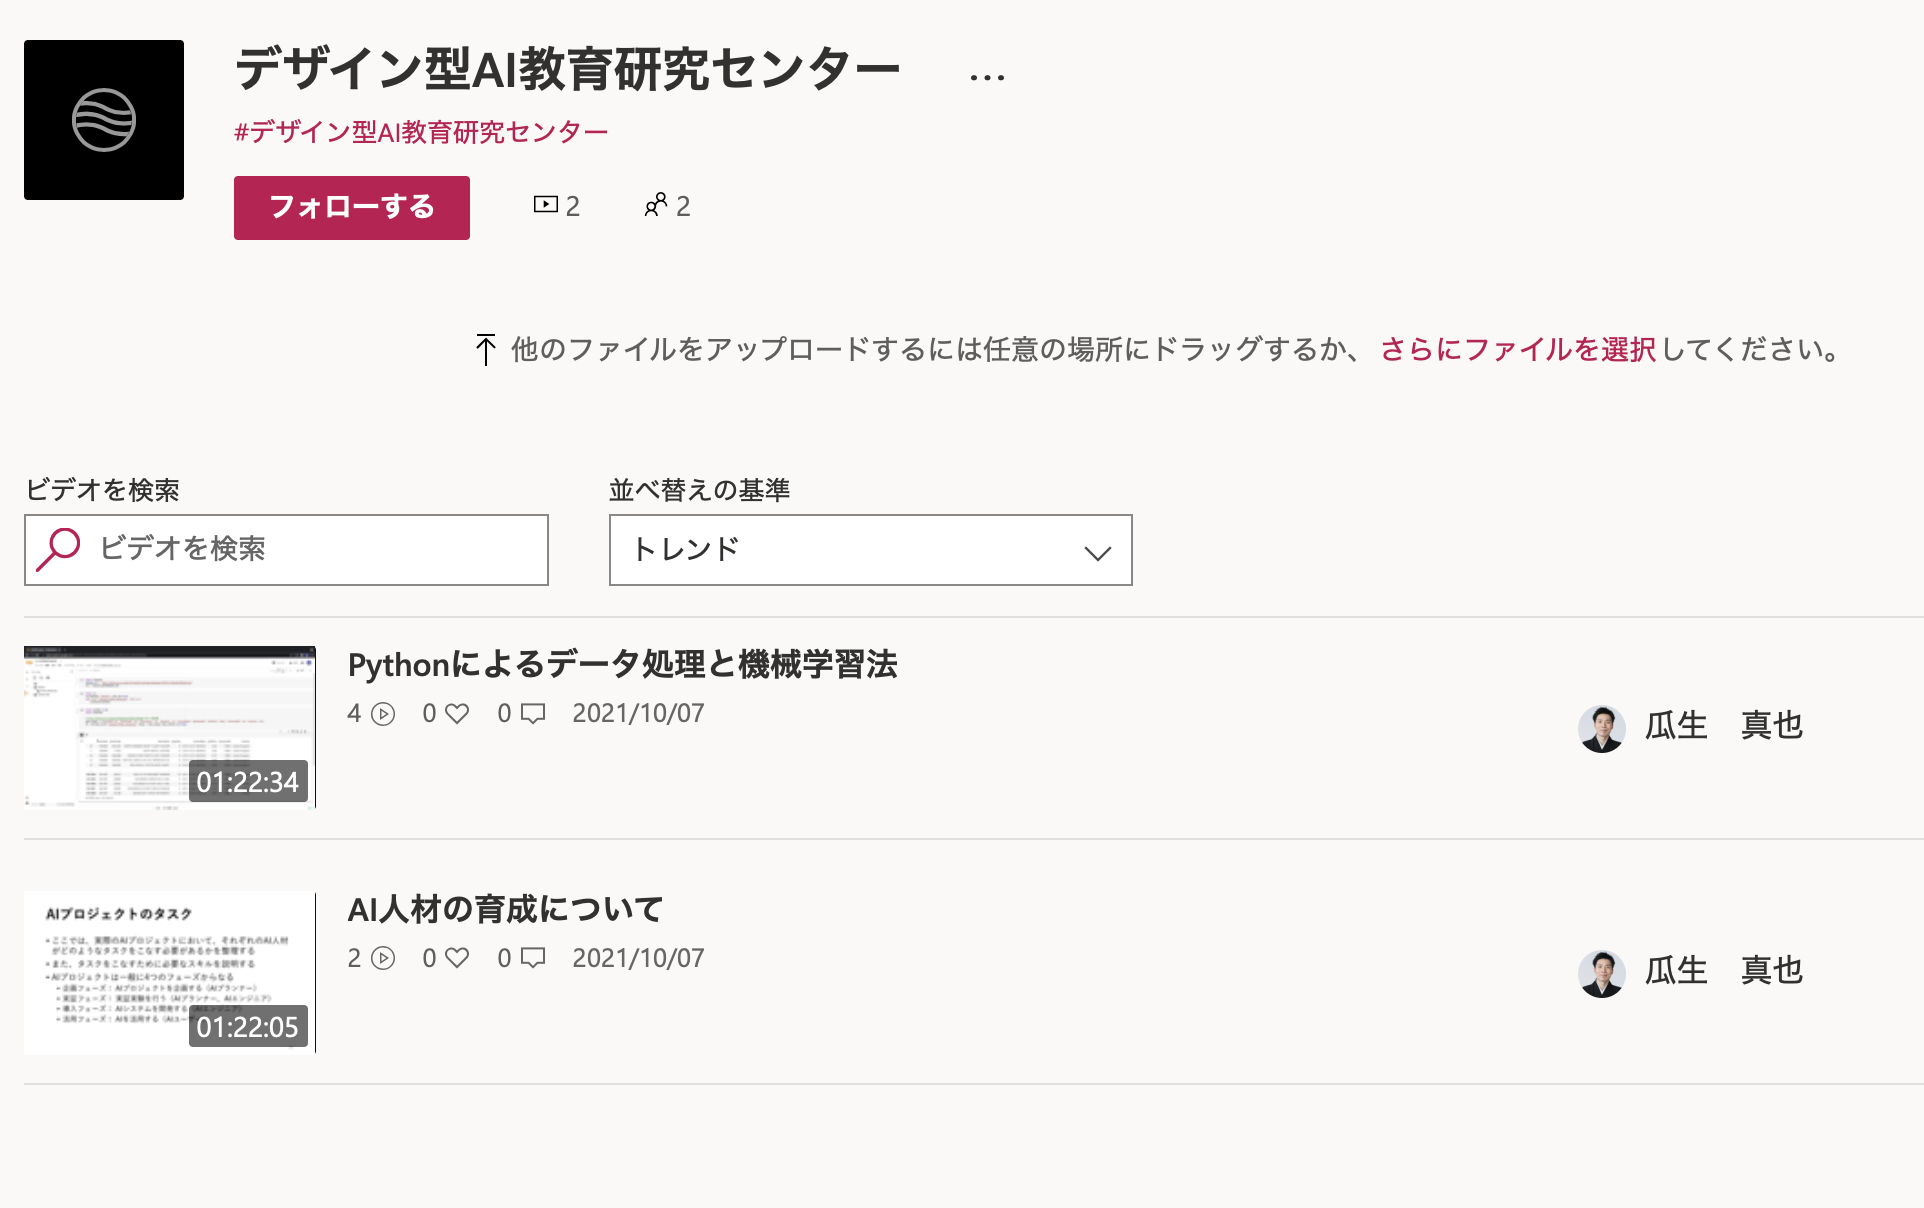Click the magnifier icon in video search
Viewport: 1924px width, 1208px height.
[x=58, y=549]
